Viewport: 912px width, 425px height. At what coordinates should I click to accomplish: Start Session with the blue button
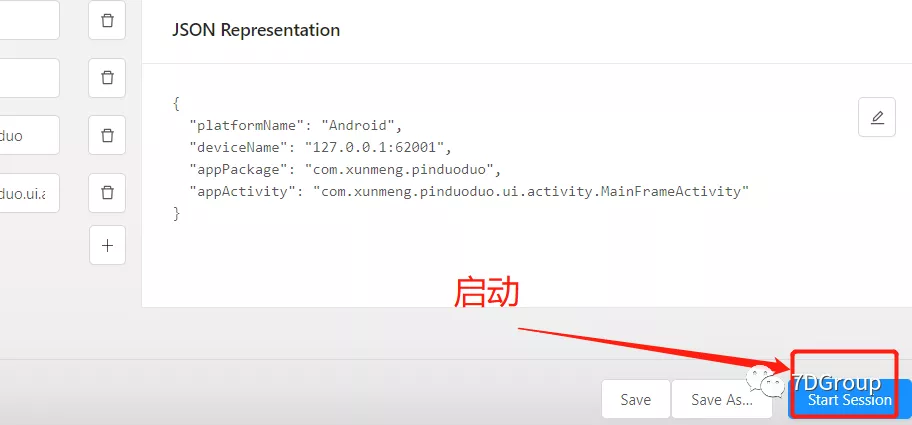[x=850, y=399]
